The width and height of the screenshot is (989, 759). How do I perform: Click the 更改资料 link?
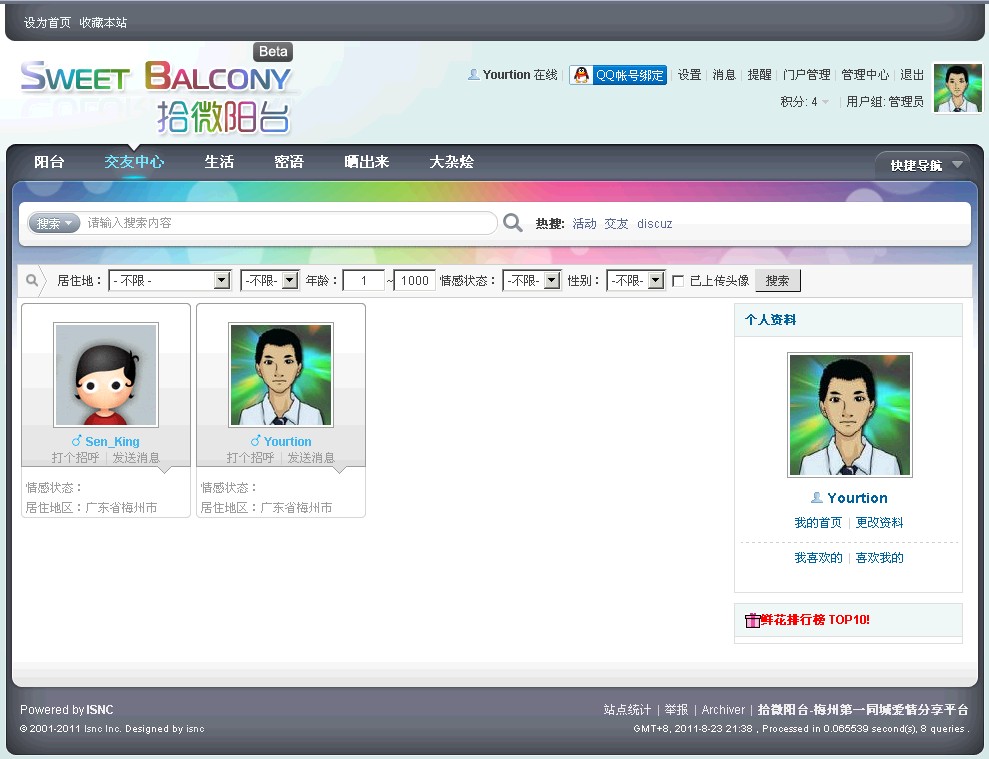[879, 523]
